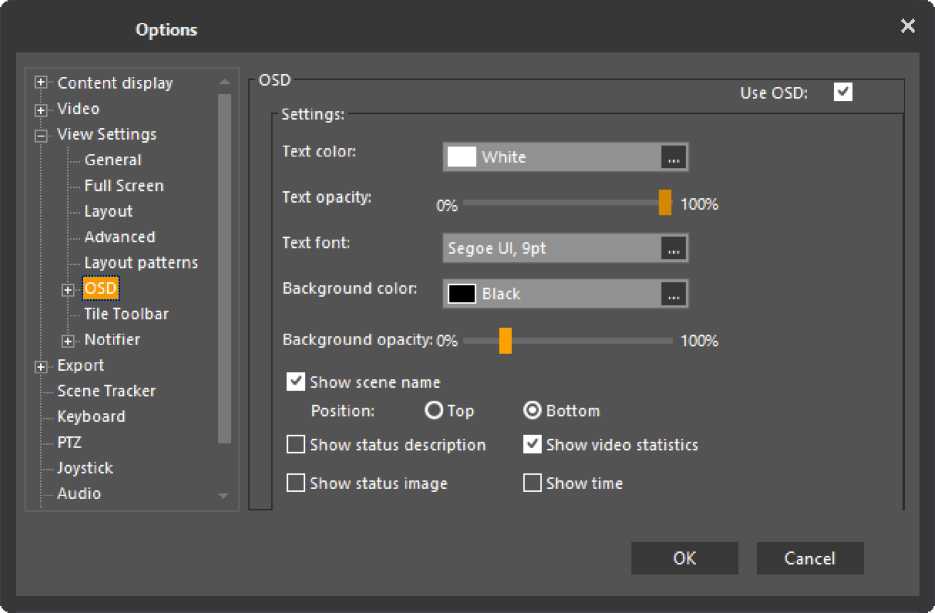Select Layout patterns in the tree
The width and height of the screenshot is (935, 613).
coord(141,263)
